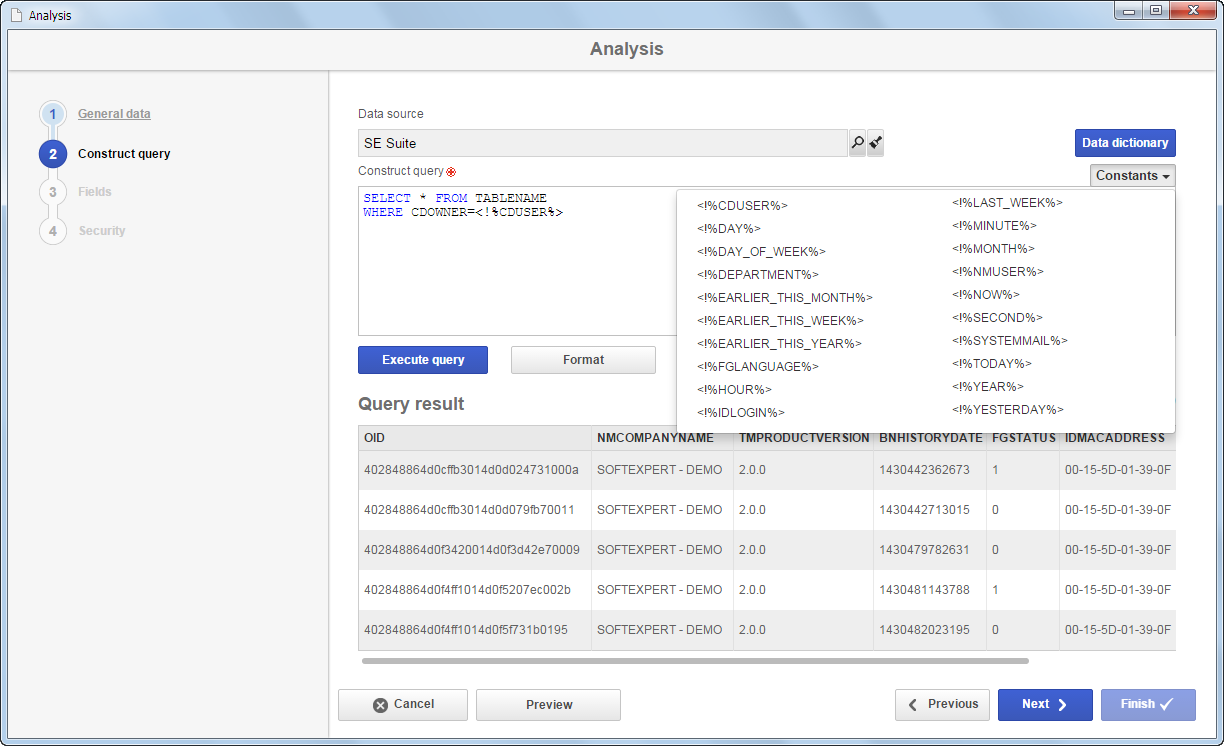This screenshot has width=1224, height=746.
Task: Insert the <!%IDLOGIN%> constant
Action: (x=741, y=413)
